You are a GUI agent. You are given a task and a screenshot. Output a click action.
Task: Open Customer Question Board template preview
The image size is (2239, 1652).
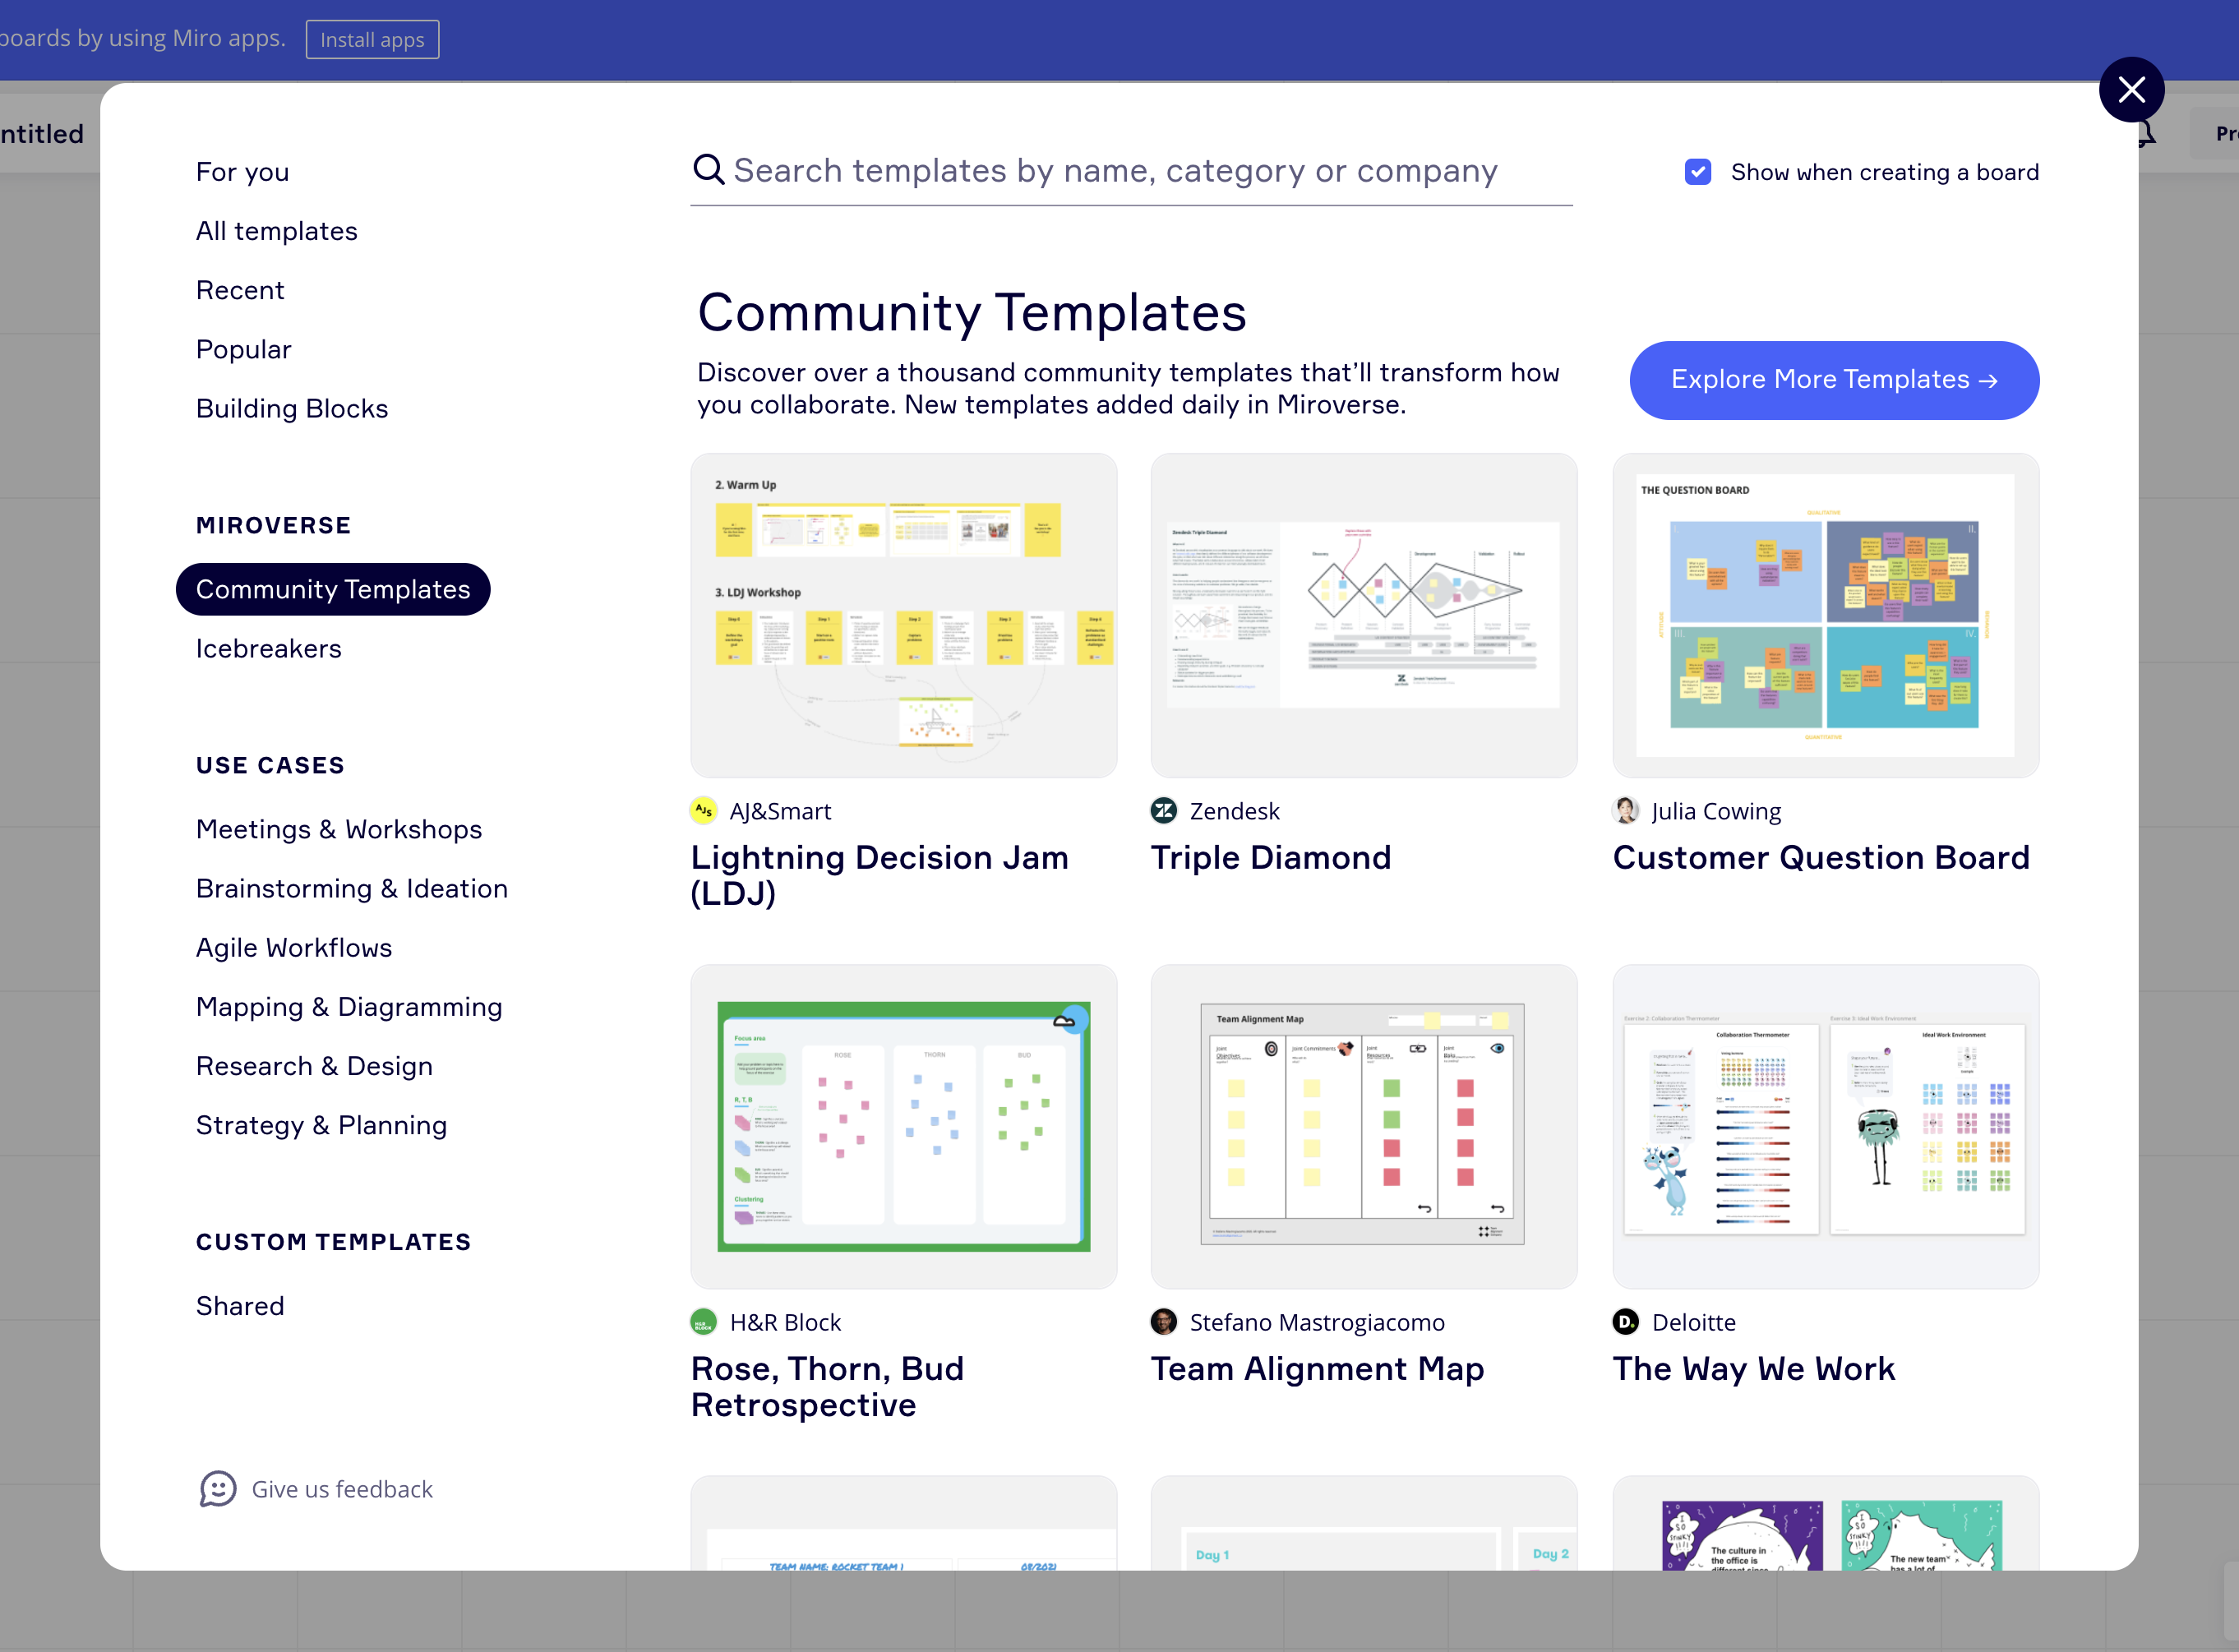click(x=1825, y=615)
